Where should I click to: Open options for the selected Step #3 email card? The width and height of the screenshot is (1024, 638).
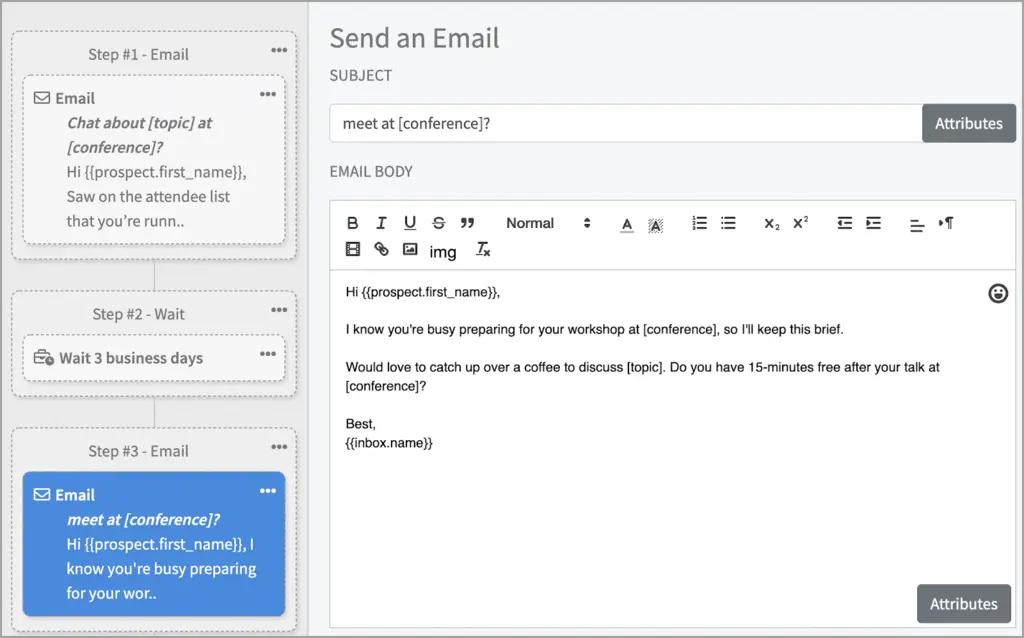click(268, 491)
